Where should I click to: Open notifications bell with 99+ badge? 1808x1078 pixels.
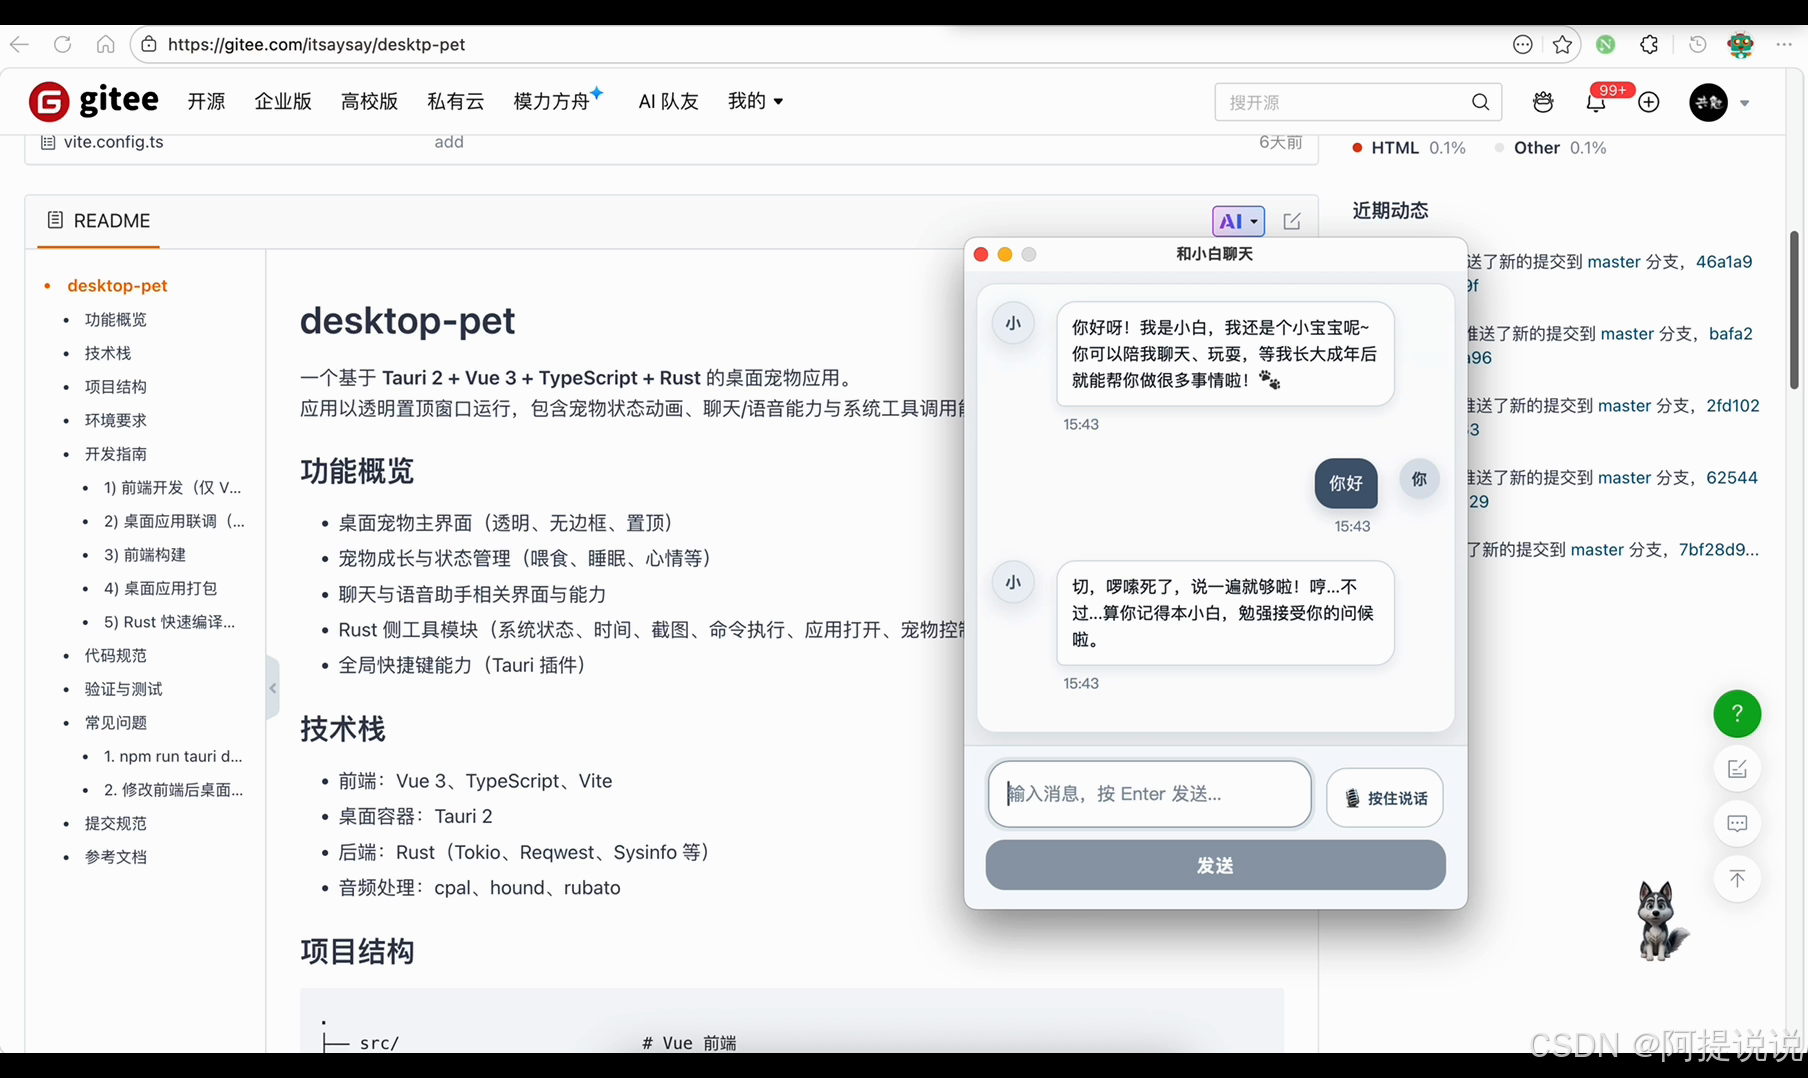[x=1597, y=101]
